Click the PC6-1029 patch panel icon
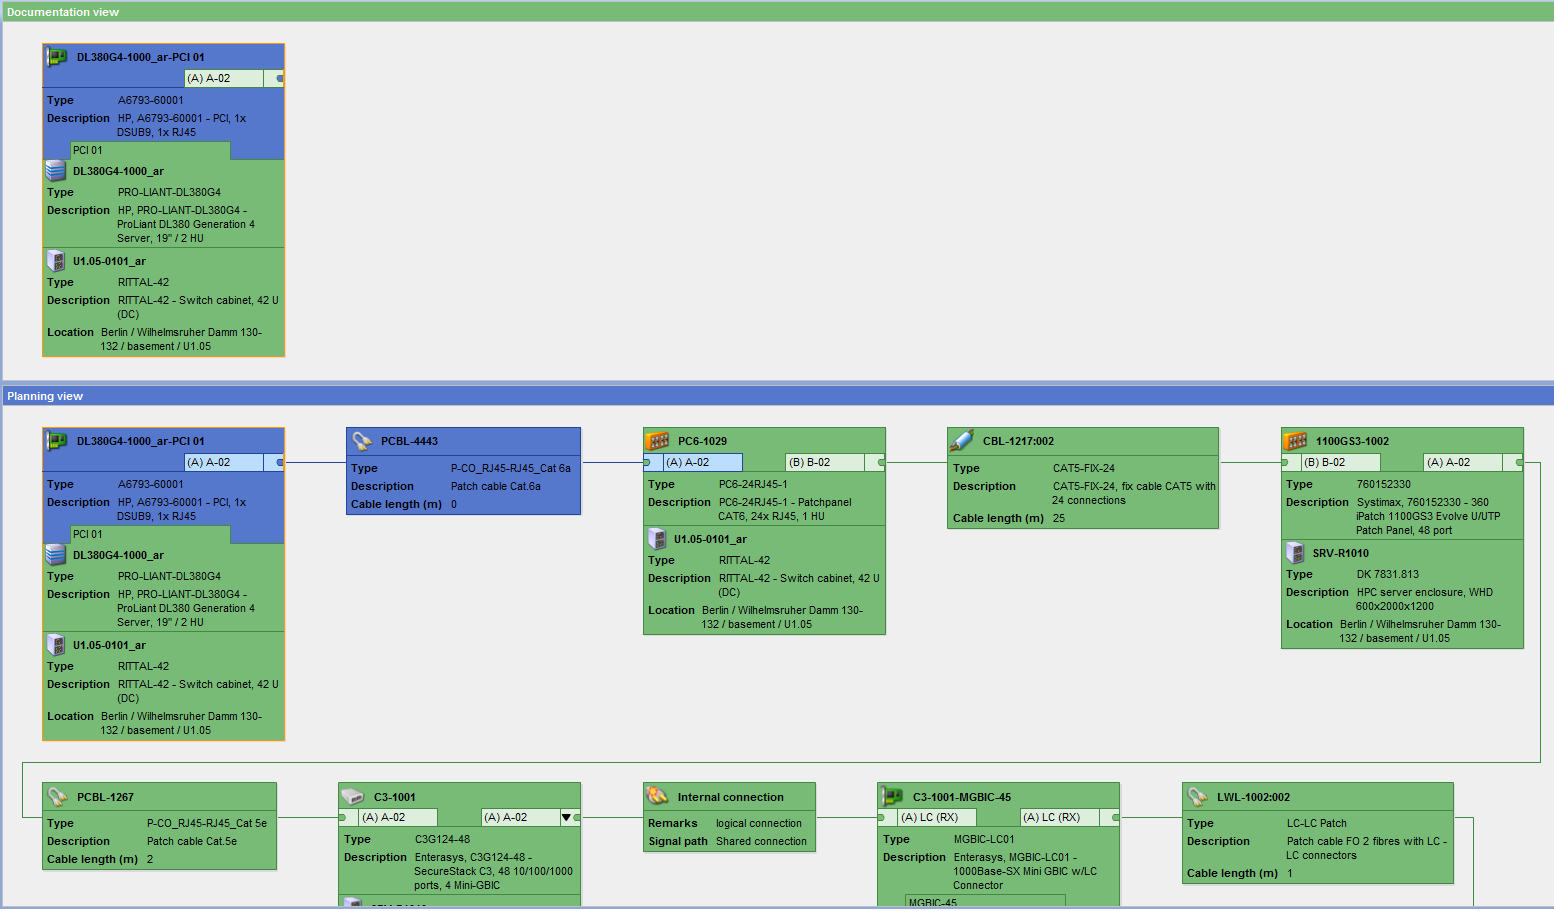This screenshot has width=1554, height=911. pos(657,441)
